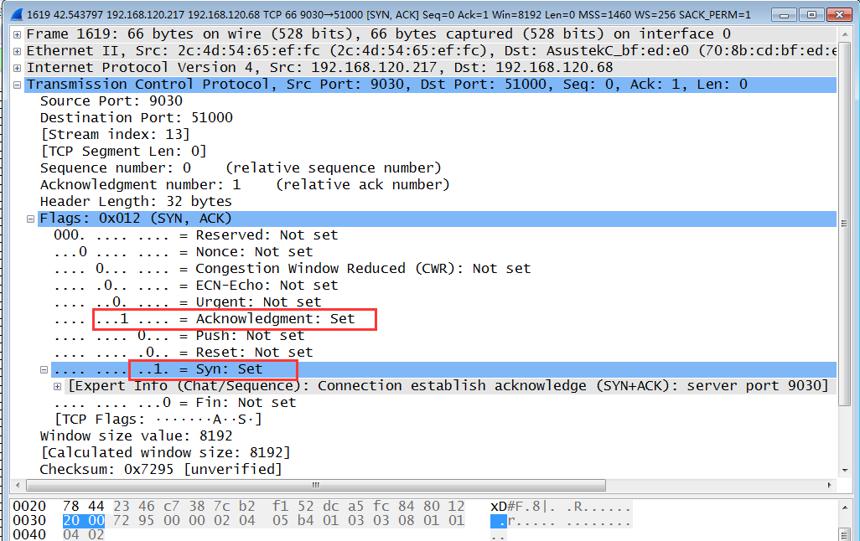Maximize the packet detail window

[812, 14]
